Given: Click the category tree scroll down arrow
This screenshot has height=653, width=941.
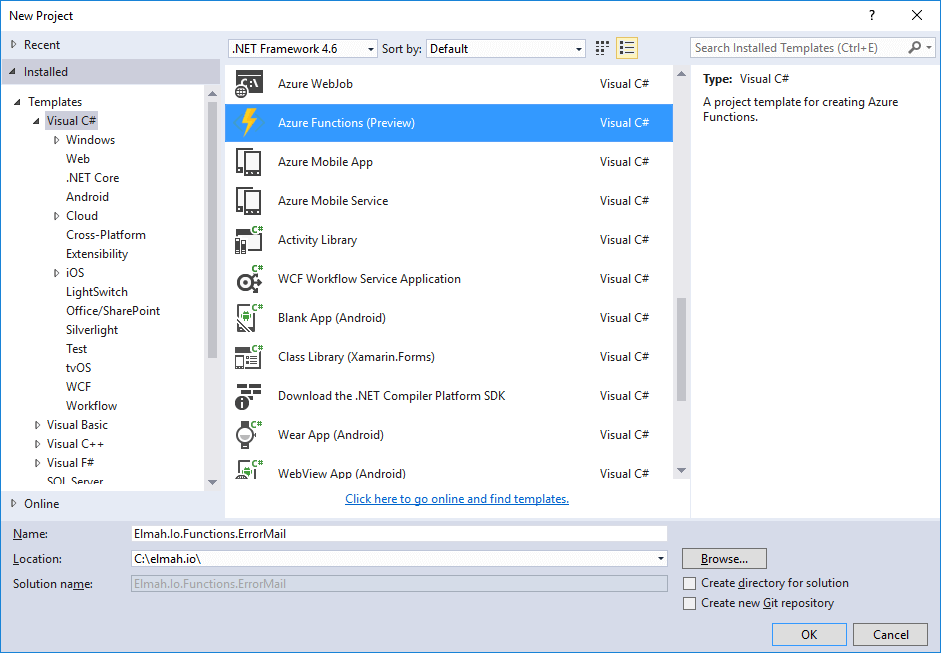Looking at the screenshot, I should [212, 482].
